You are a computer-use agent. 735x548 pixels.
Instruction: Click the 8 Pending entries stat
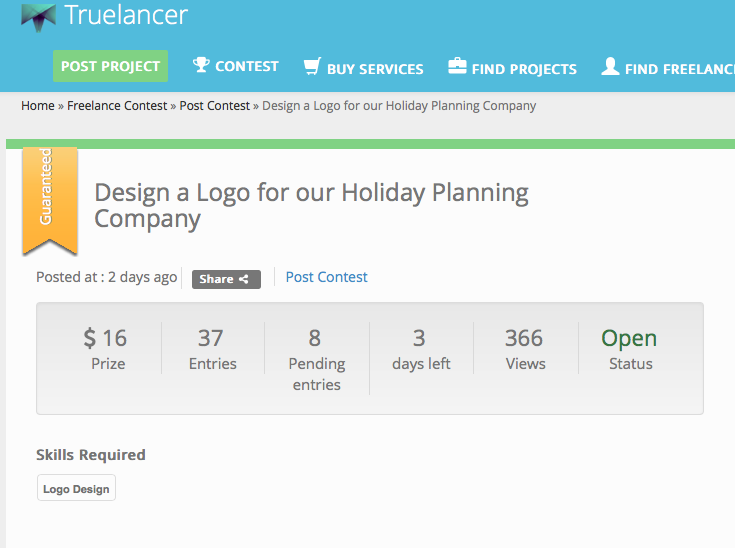click(x=316, y=359)
